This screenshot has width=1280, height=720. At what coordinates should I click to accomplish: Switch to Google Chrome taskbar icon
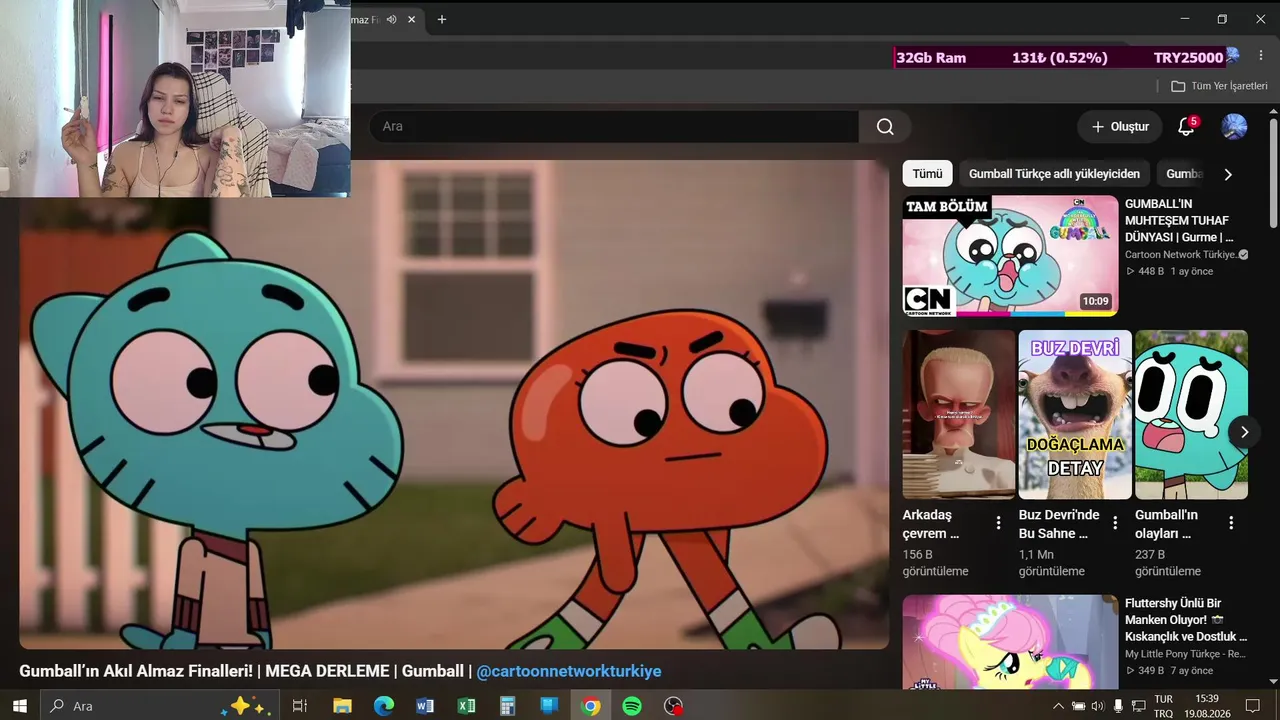coord(590,706)
